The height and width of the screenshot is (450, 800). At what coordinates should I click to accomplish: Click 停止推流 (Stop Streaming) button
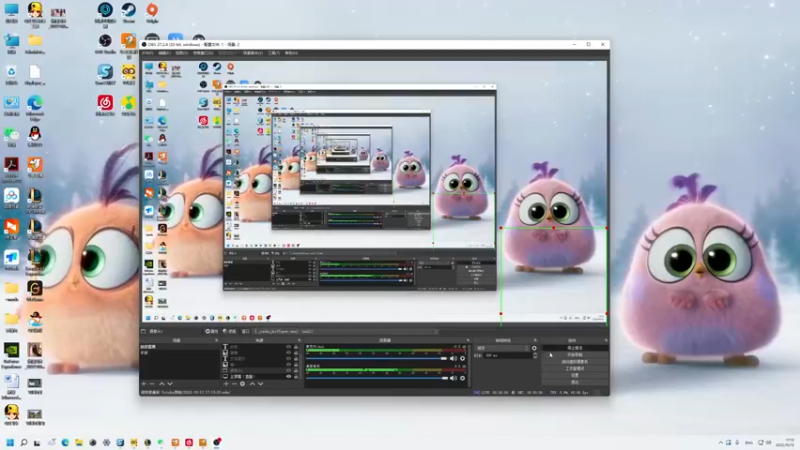575,348
